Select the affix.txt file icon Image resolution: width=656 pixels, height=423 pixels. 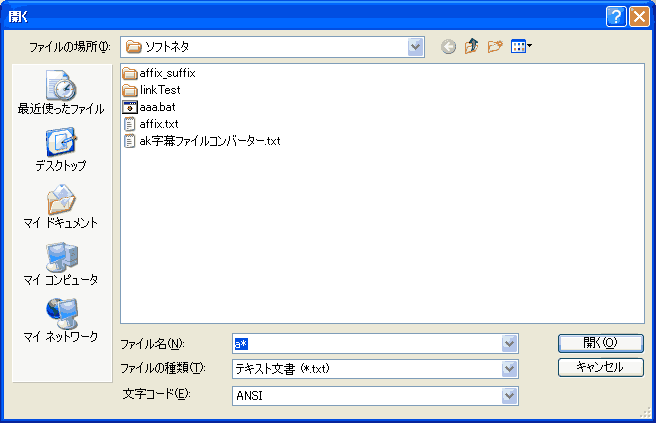pyautogui.click(x=130, y=124)
